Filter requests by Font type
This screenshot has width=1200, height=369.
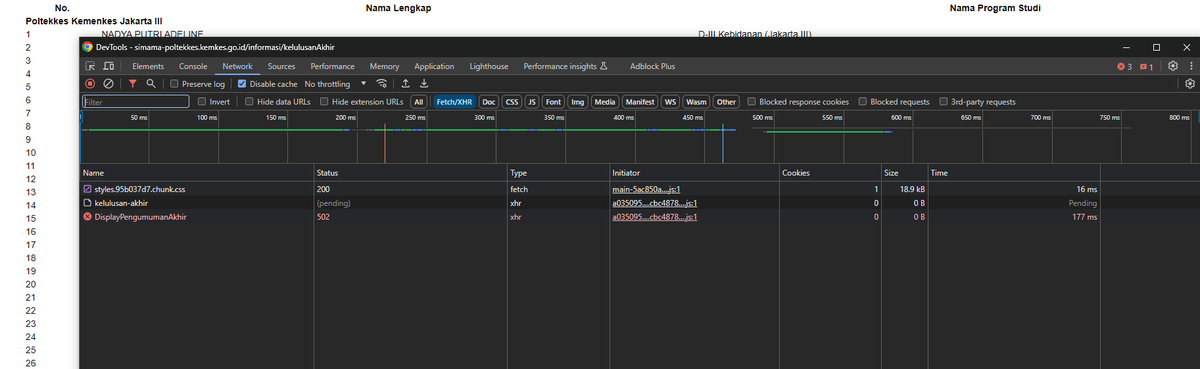(x=553, y=102)
